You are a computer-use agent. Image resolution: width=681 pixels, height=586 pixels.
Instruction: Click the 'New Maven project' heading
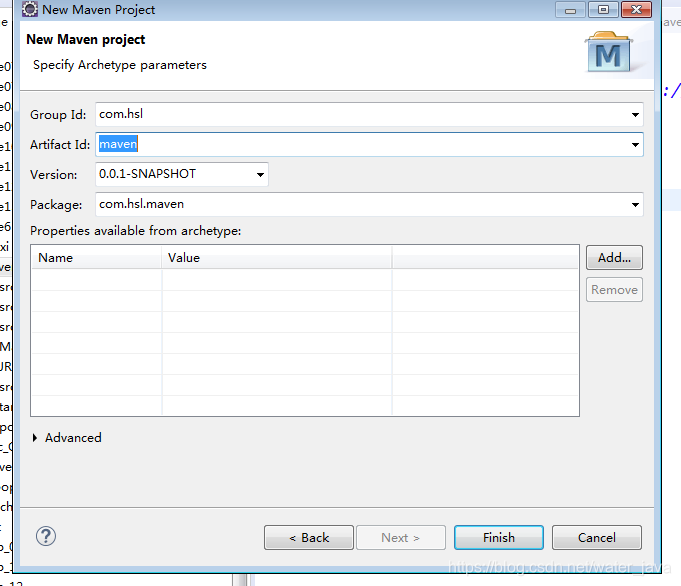point(86,40)
